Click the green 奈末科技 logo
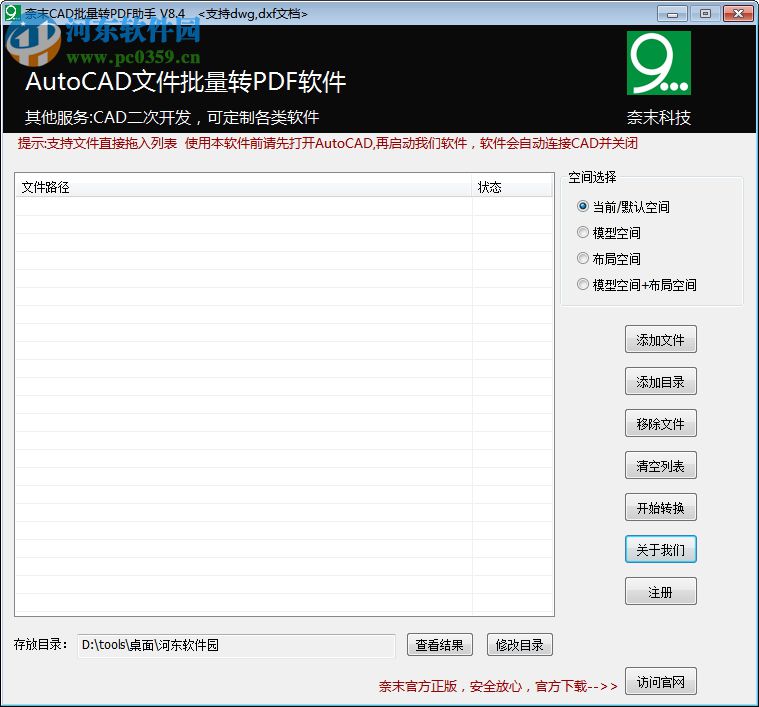 658,63
